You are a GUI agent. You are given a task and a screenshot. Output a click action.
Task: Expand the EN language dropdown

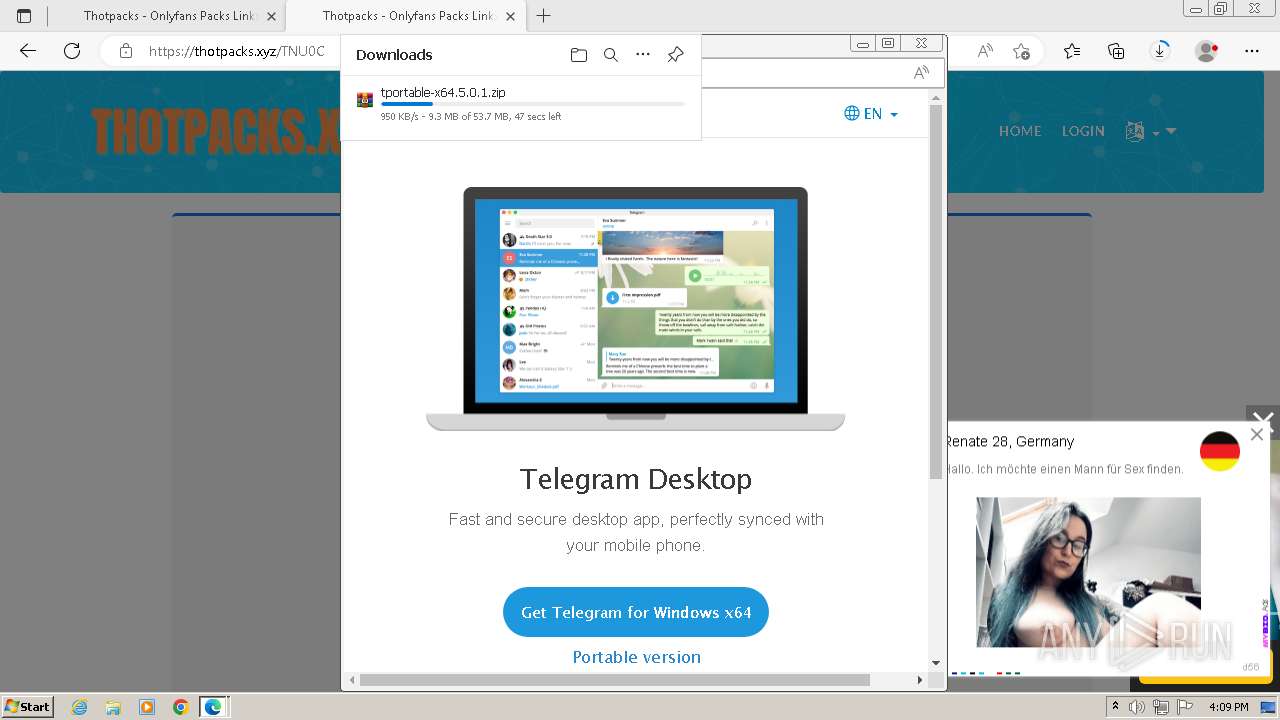point(871,114)
